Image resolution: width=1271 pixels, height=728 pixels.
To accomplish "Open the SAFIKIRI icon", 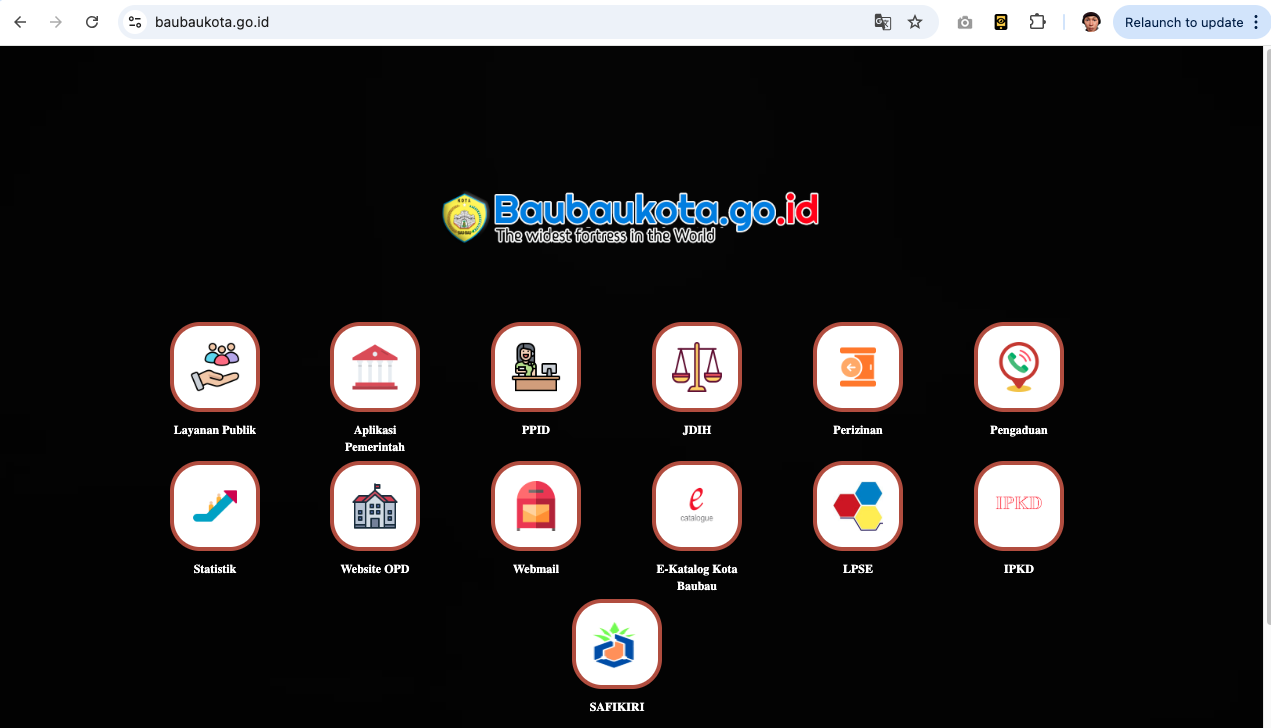I will 617,644.
